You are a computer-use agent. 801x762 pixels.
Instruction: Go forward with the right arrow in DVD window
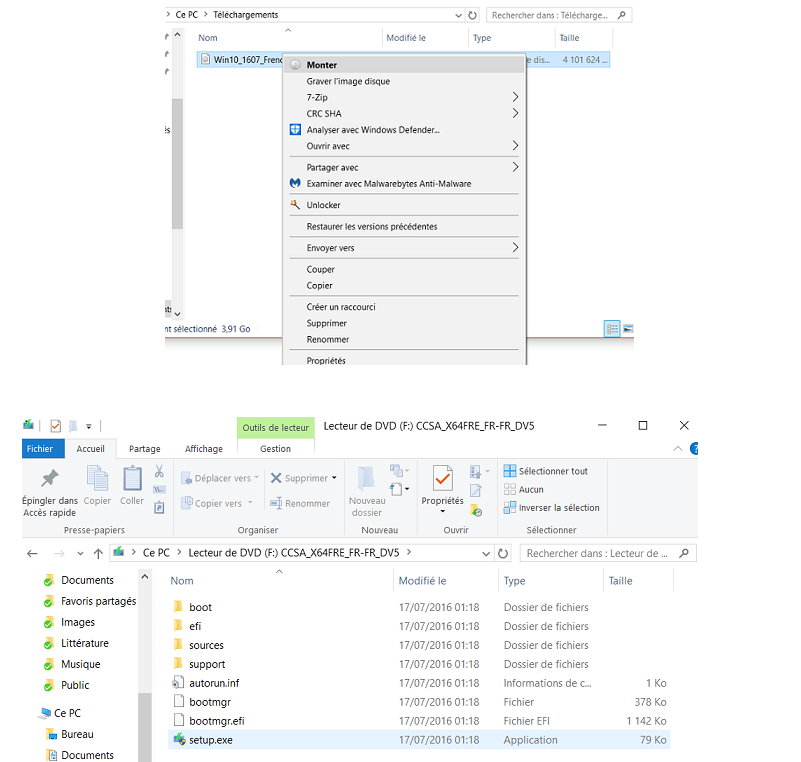[x=59, y=553]
